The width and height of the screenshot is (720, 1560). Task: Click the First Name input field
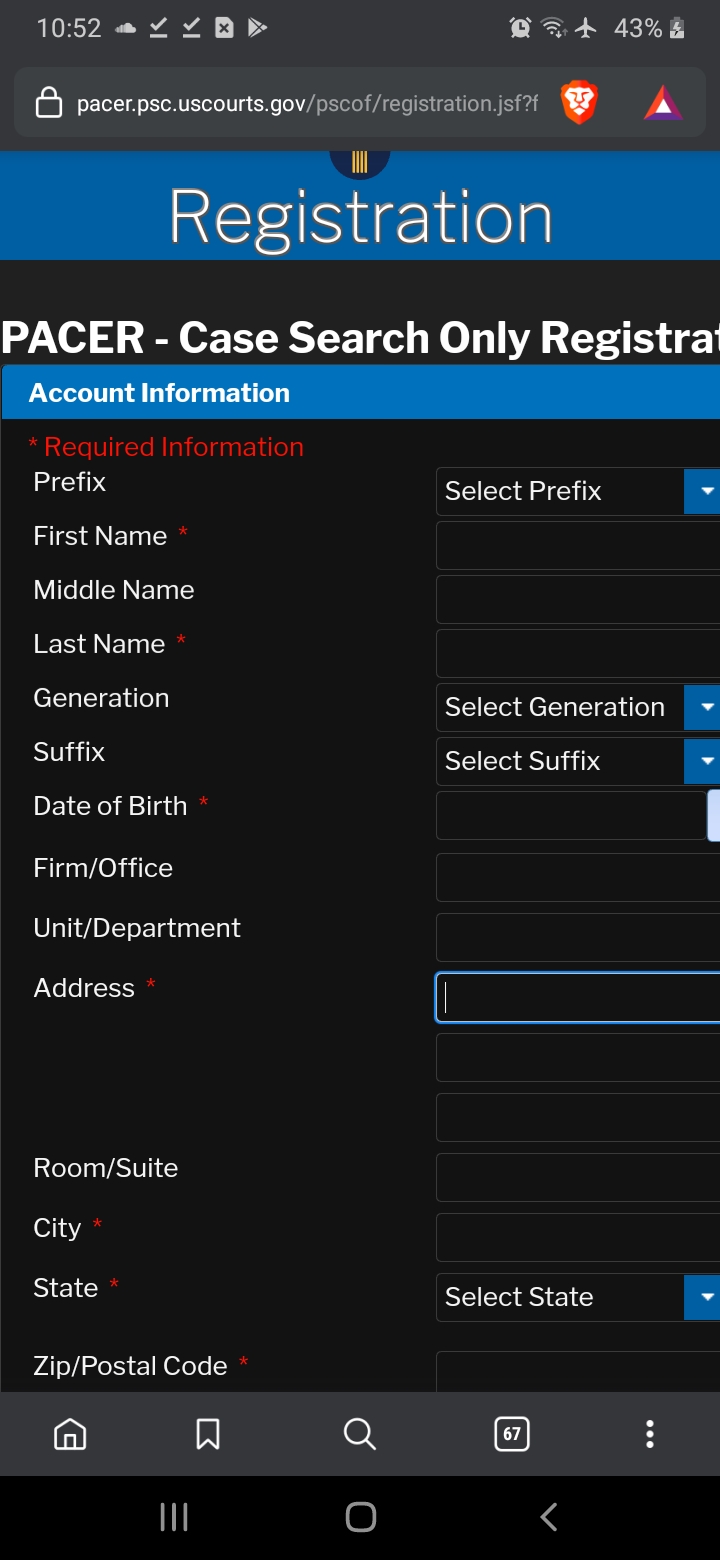[578, 545]
